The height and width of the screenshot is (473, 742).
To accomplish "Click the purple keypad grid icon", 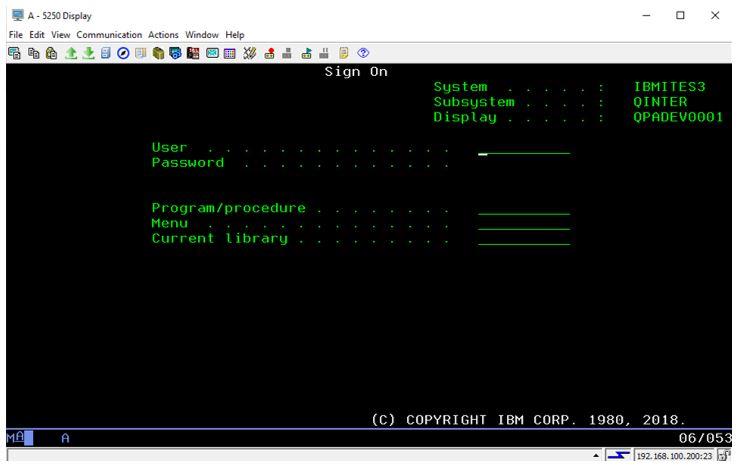I will pyautogui.click(x=230, y=53).
